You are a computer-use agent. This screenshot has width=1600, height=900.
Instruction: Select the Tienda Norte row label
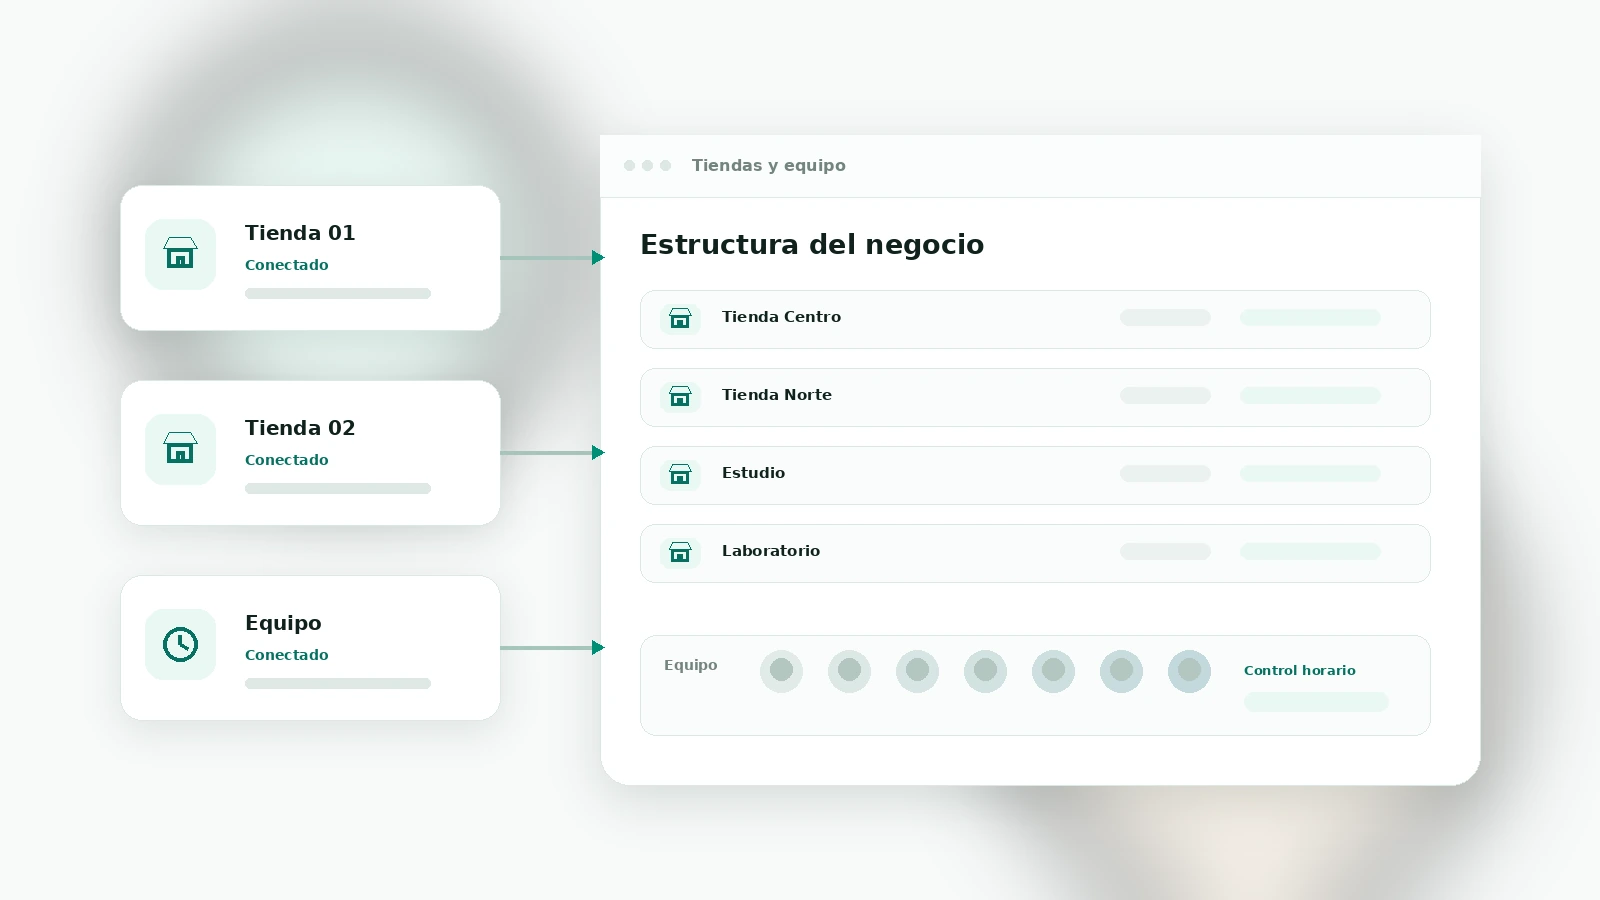777,395
